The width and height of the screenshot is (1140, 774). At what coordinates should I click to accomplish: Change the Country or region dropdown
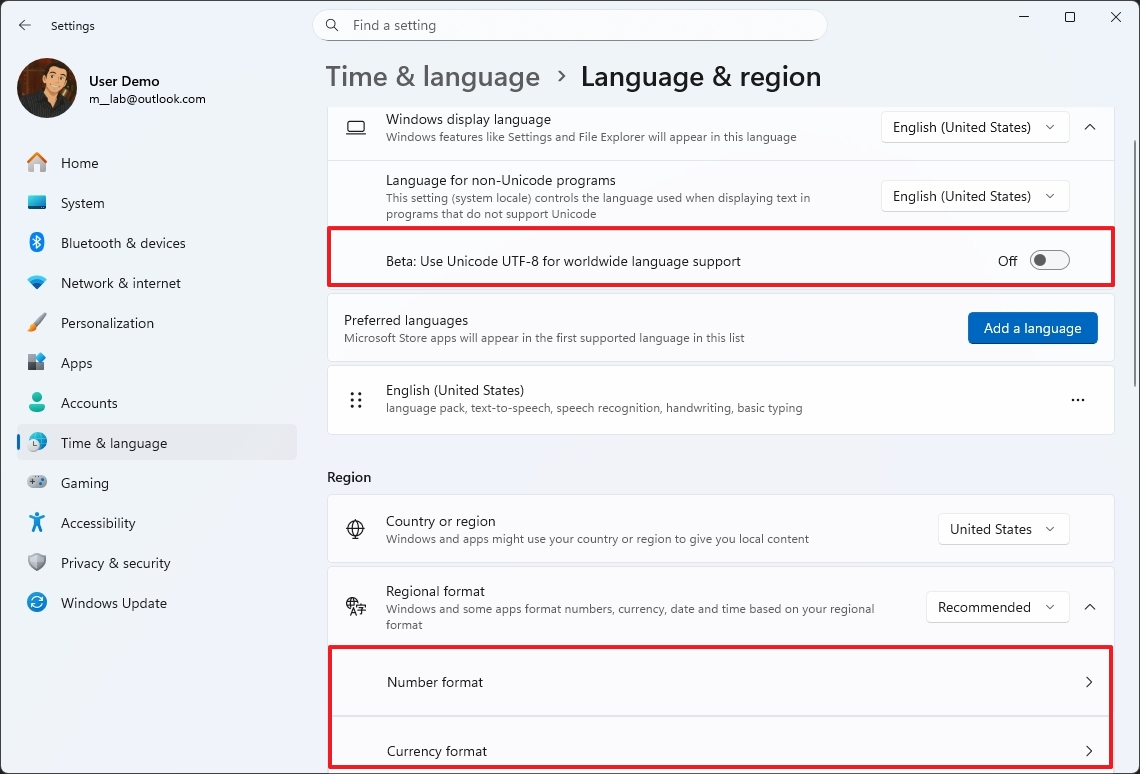1003,529
